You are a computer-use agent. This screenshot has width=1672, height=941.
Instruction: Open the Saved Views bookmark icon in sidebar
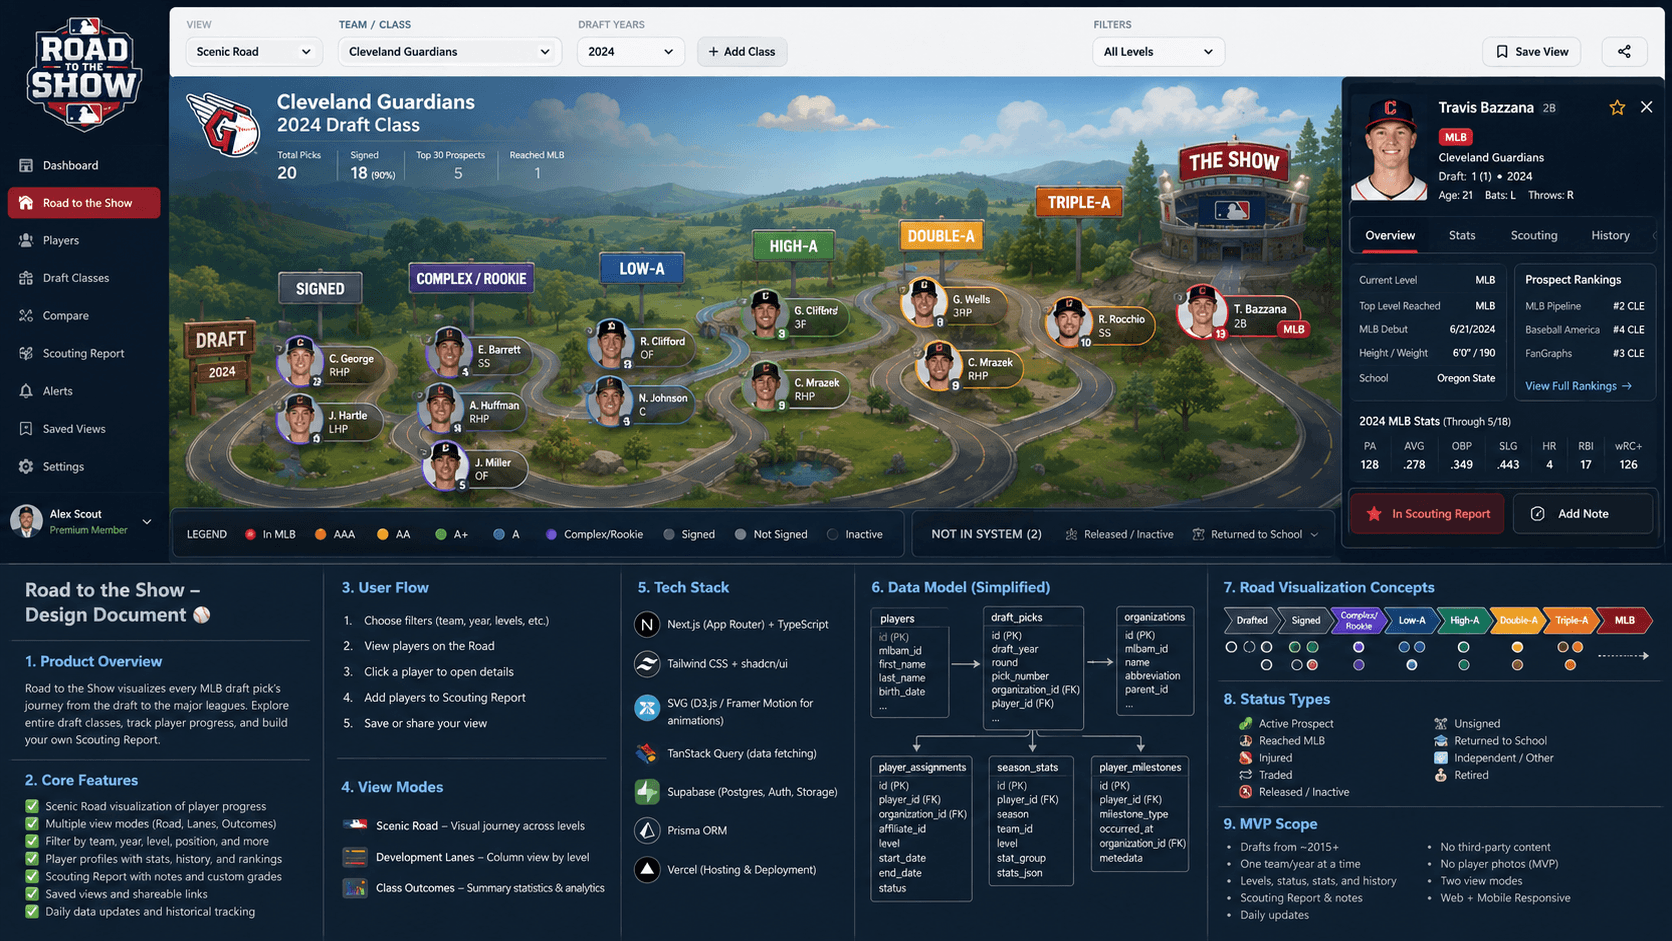(x=26, y=429)
